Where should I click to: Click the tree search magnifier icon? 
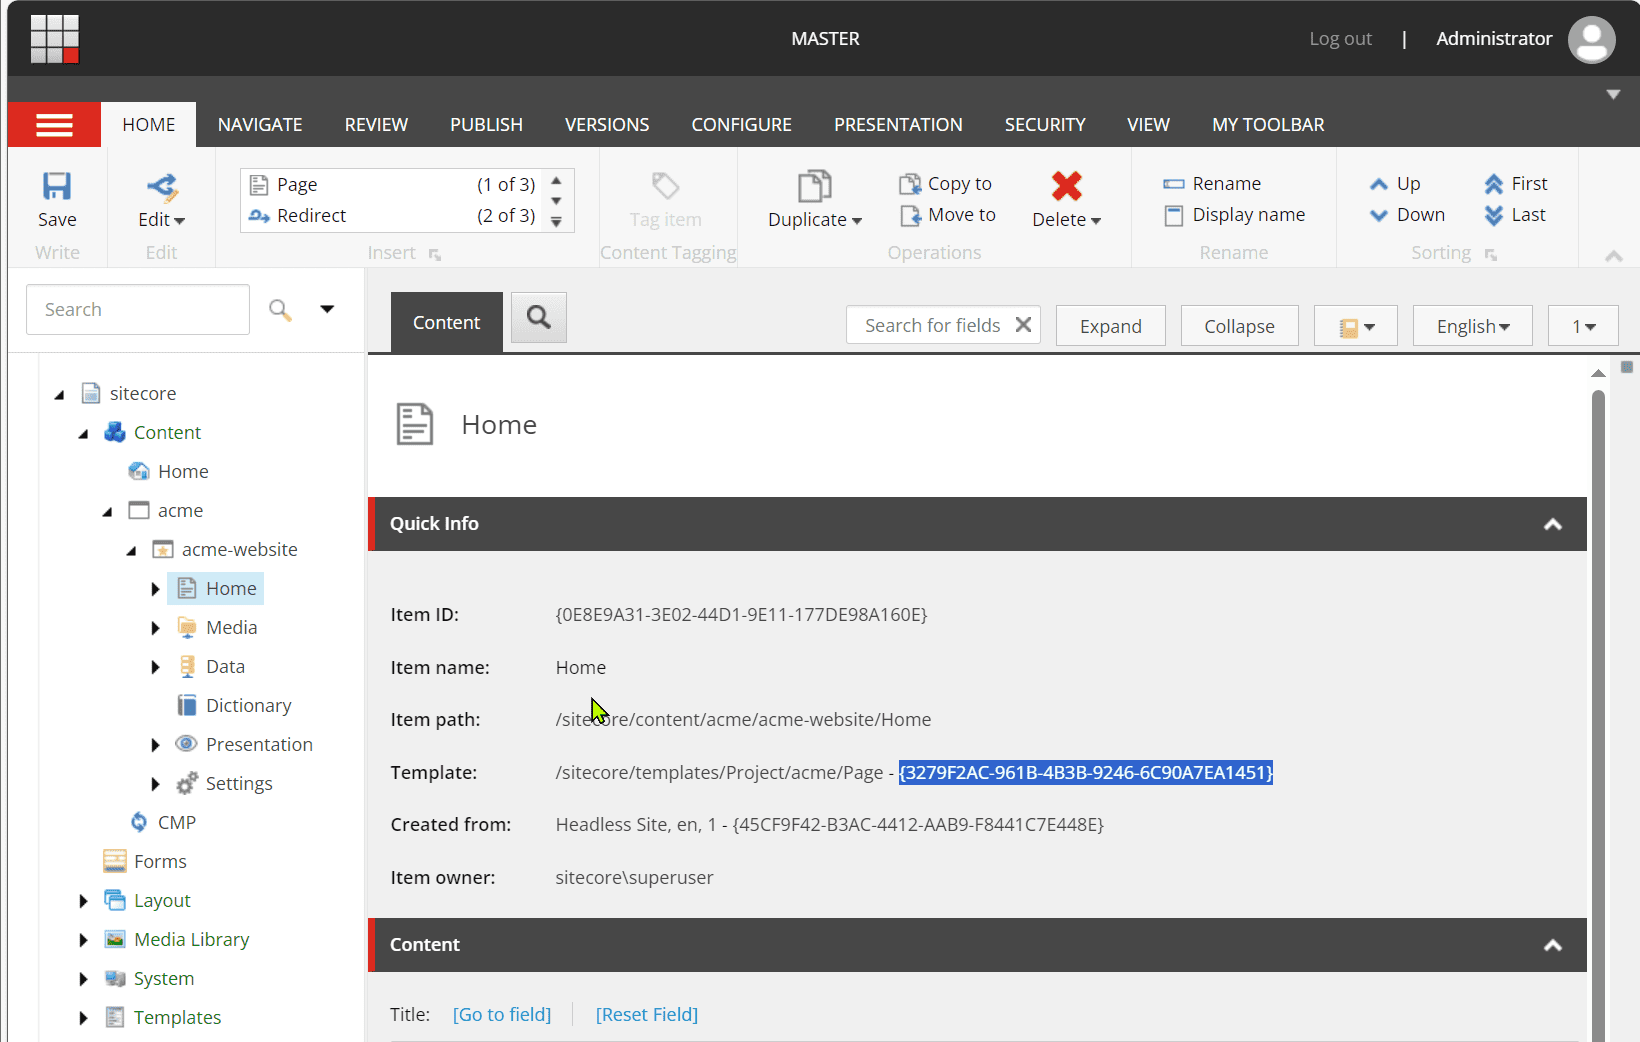pos(280,310)
